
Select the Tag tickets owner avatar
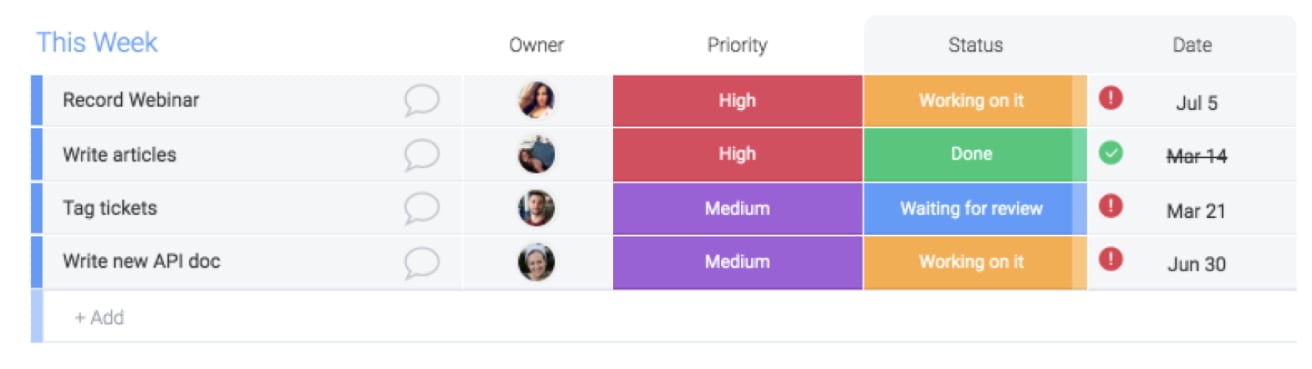[x=536, y=208]
